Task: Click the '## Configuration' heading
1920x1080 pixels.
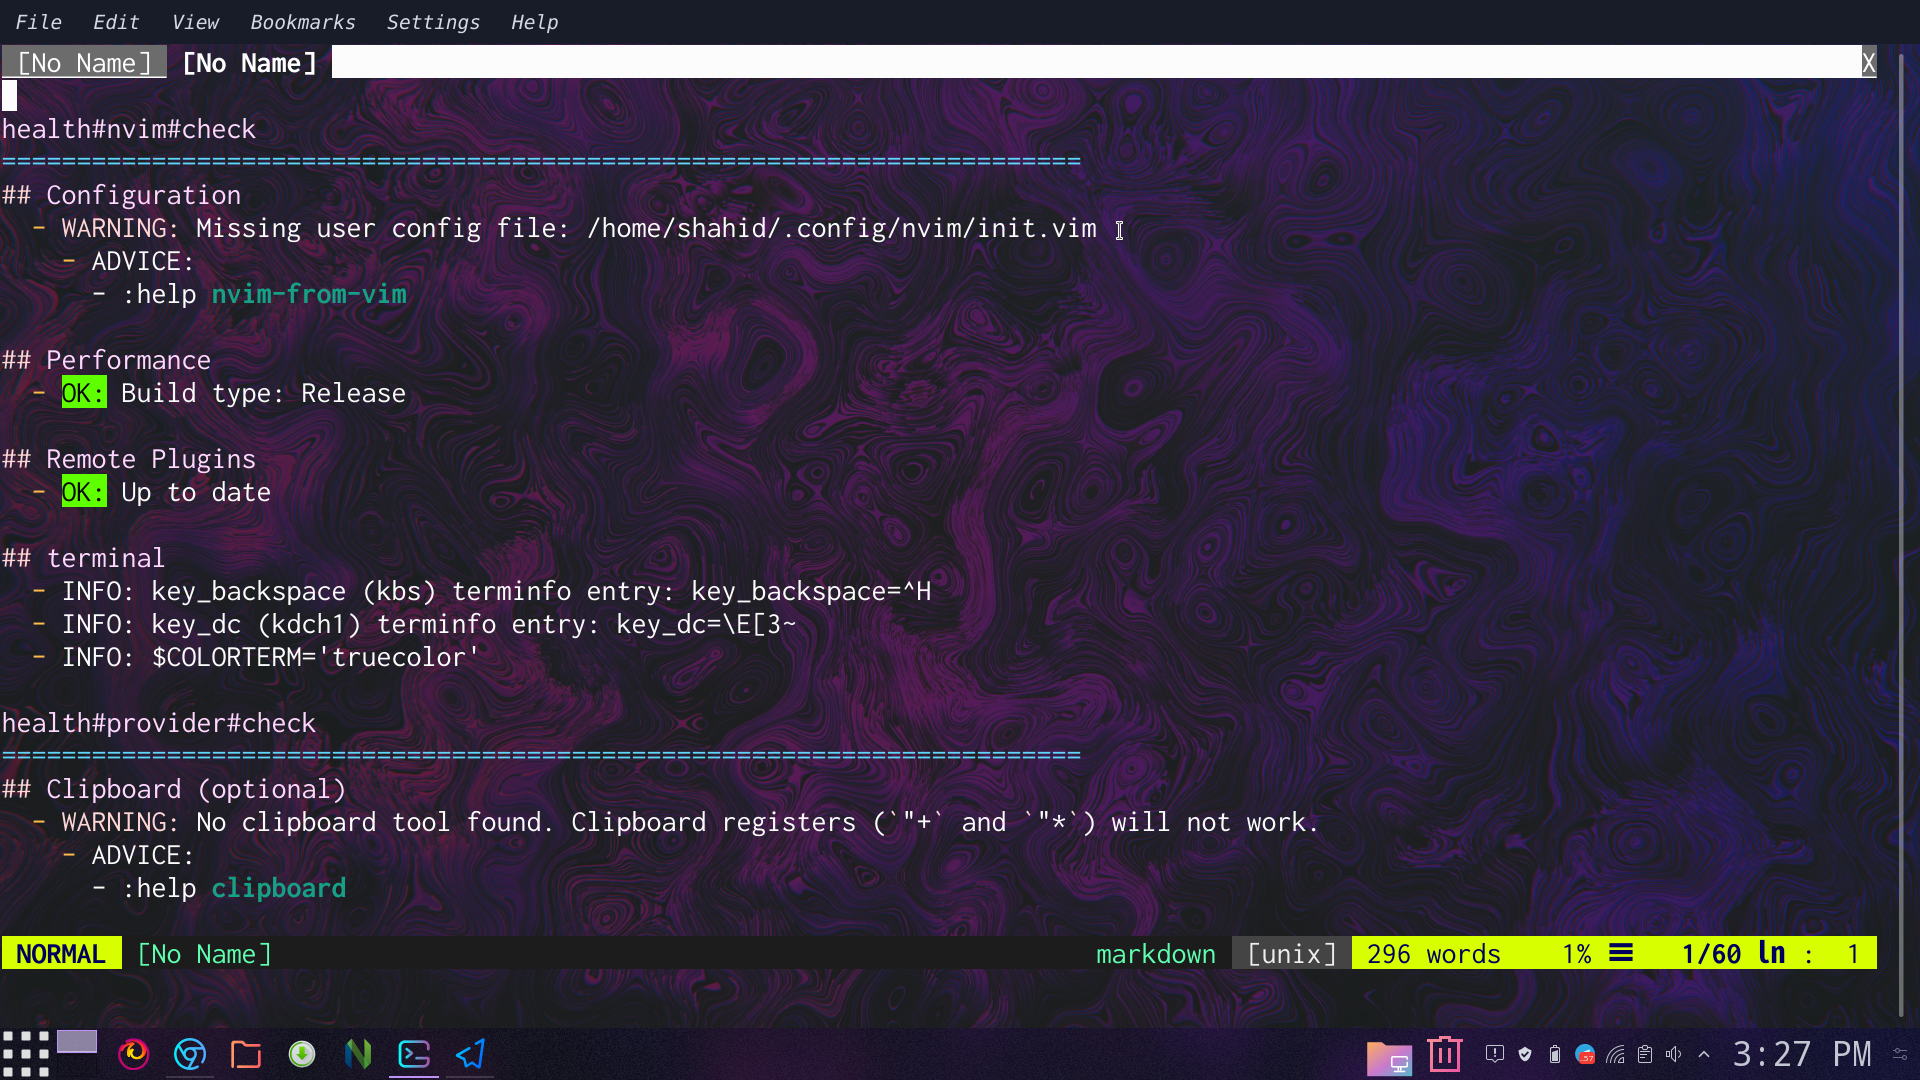Action: tap(122, 195)
